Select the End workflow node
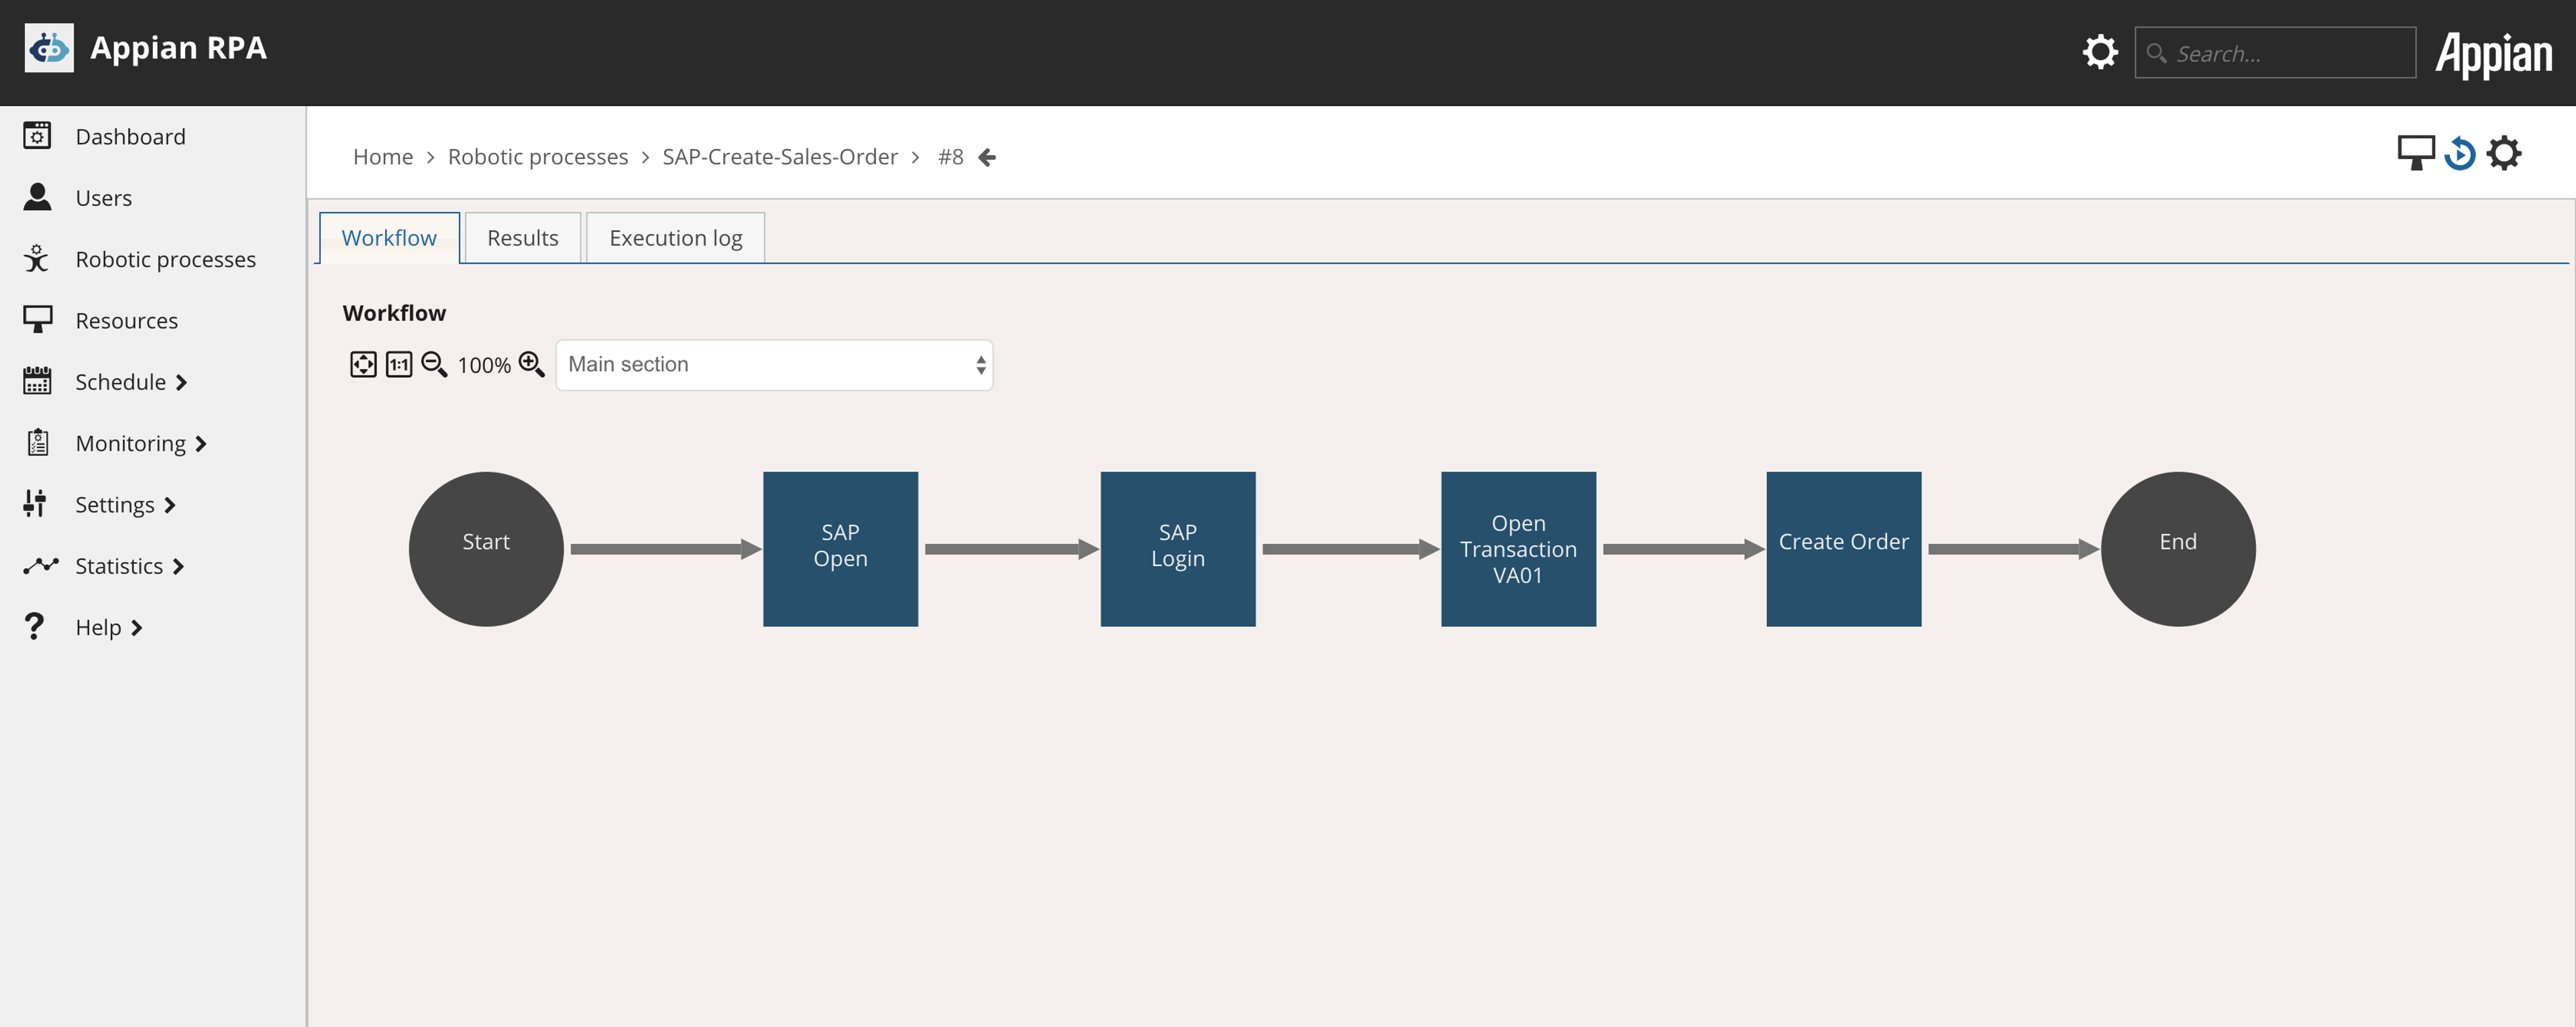 [x=2178, y=549]
